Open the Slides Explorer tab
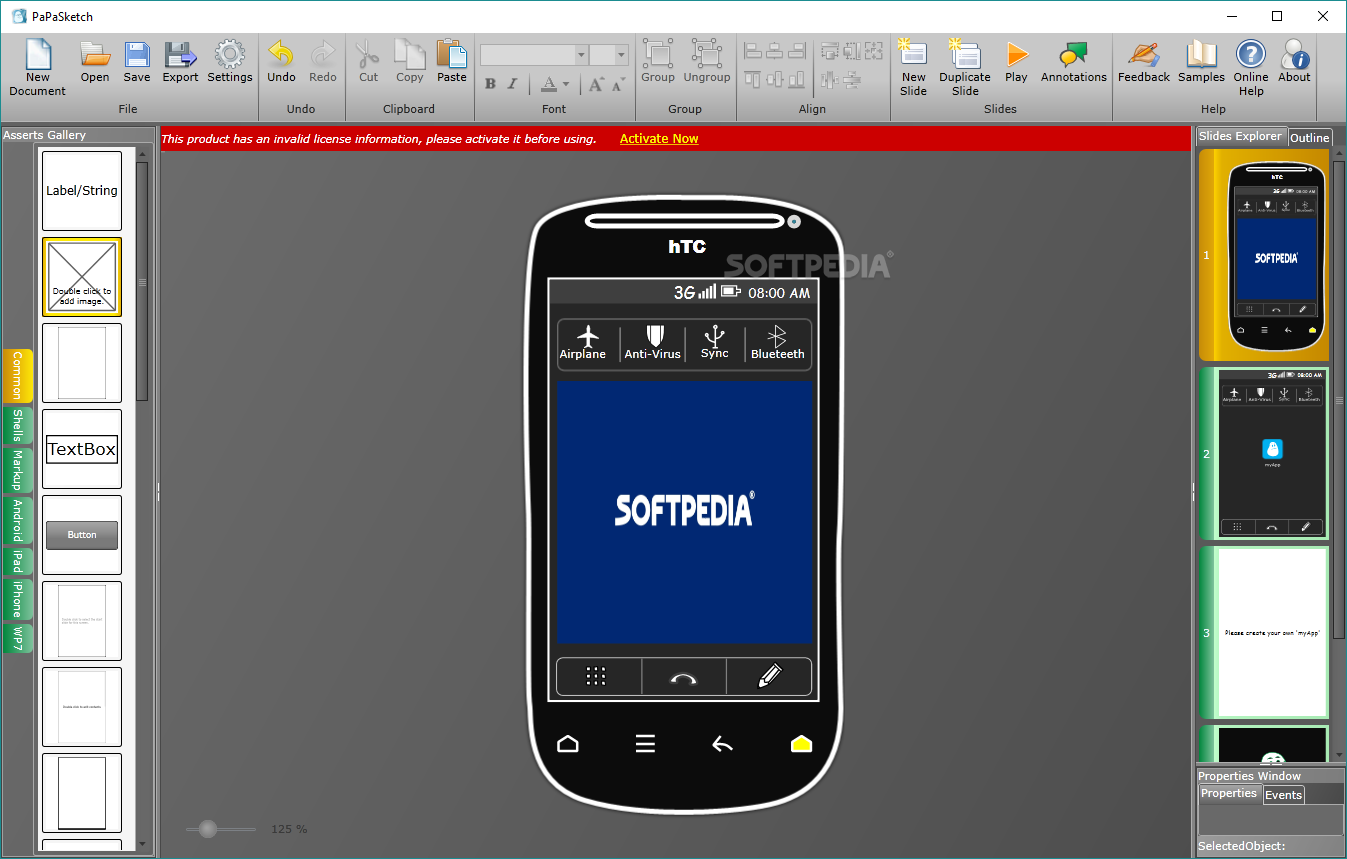This screenshot has height=859, width=1347. point(1240,136)
